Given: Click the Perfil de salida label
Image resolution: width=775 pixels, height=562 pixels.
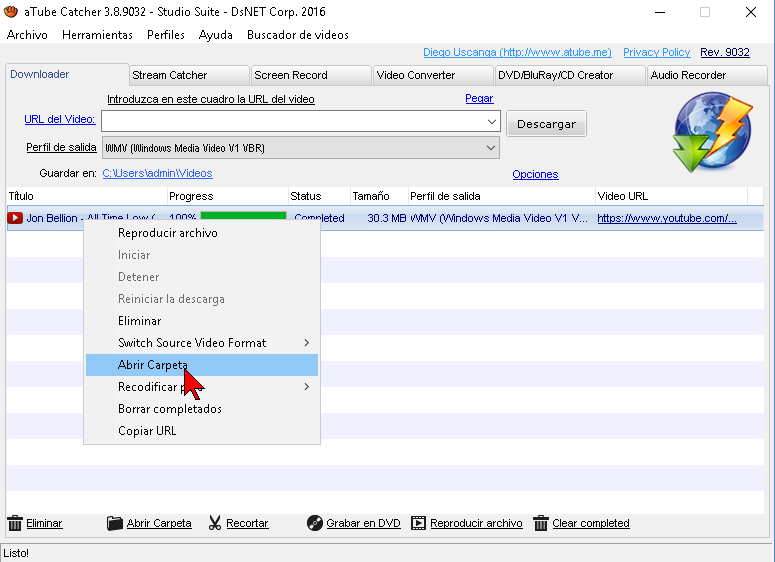Looking at the screenshot, I should tap(61, 147).
